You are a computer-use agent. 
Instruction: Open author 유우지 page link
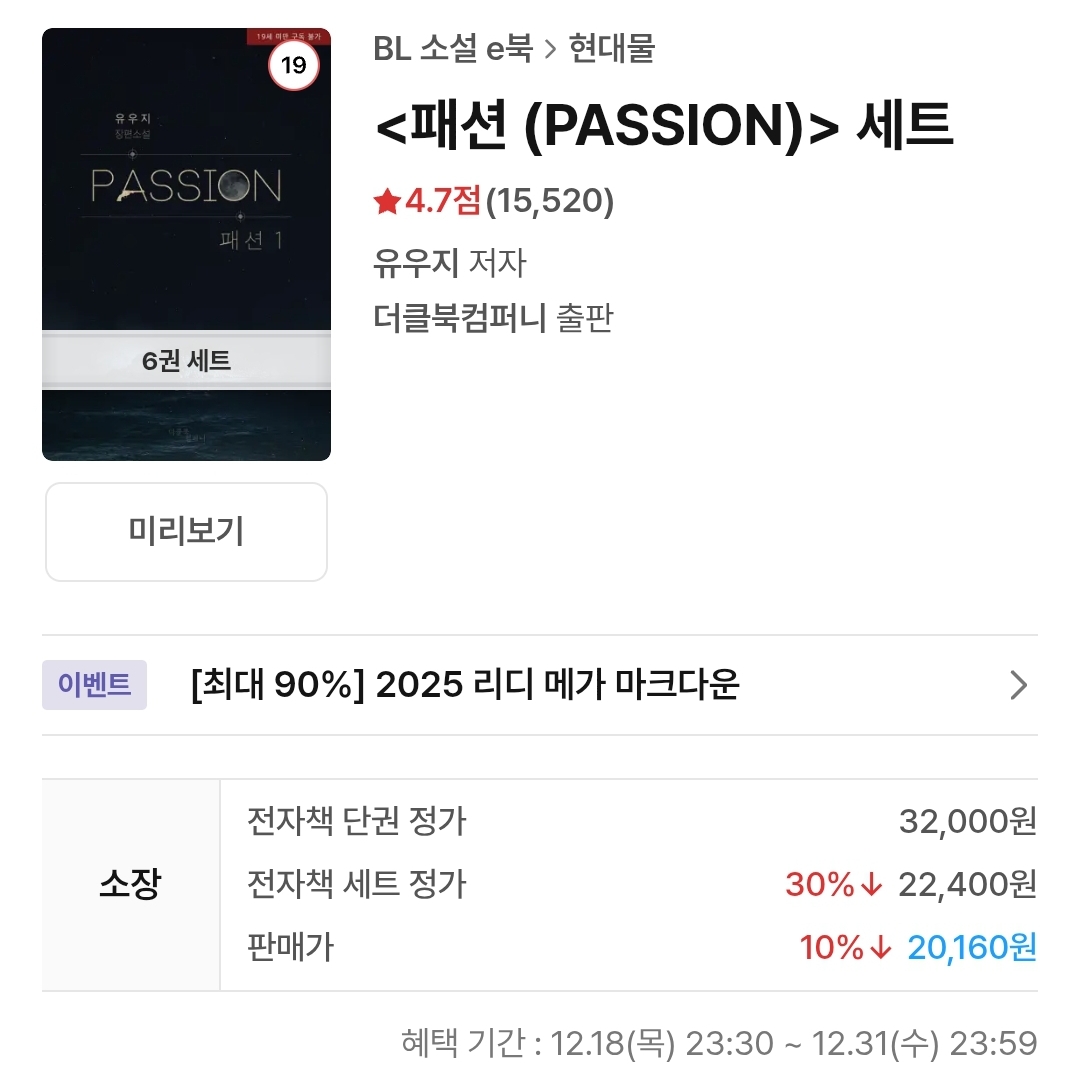click(x=415, y=263)
